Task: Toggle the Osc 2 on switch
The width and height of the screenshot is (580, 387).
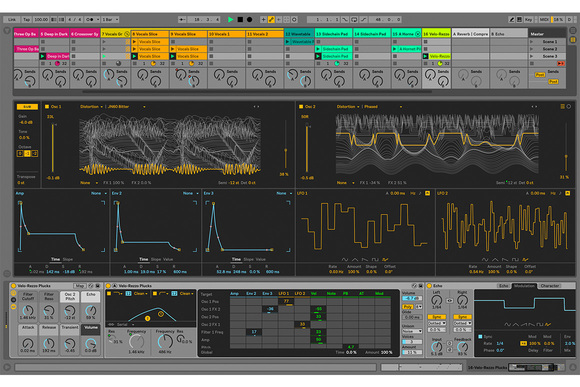Action: [x=301, y=107]
